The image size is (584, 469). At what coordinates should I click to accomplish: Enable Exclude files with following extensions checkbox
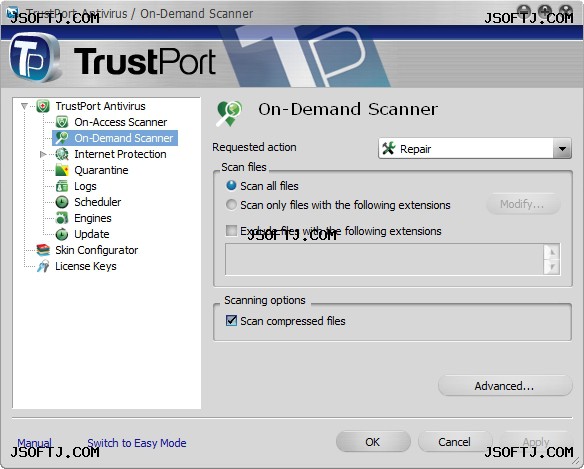click(231, 231)
